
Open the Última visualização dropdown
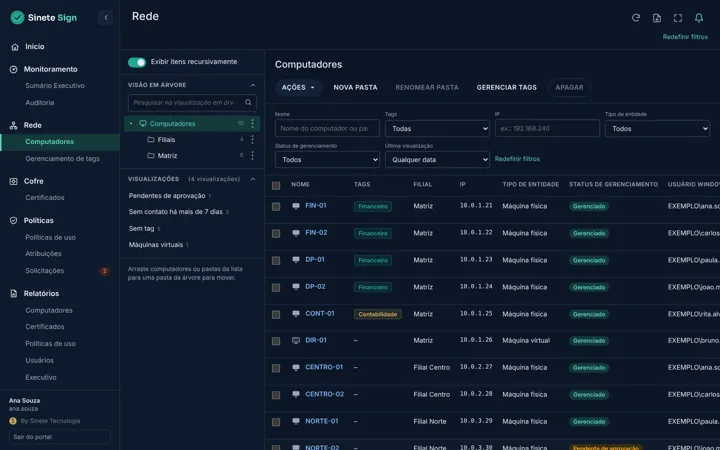437,160
